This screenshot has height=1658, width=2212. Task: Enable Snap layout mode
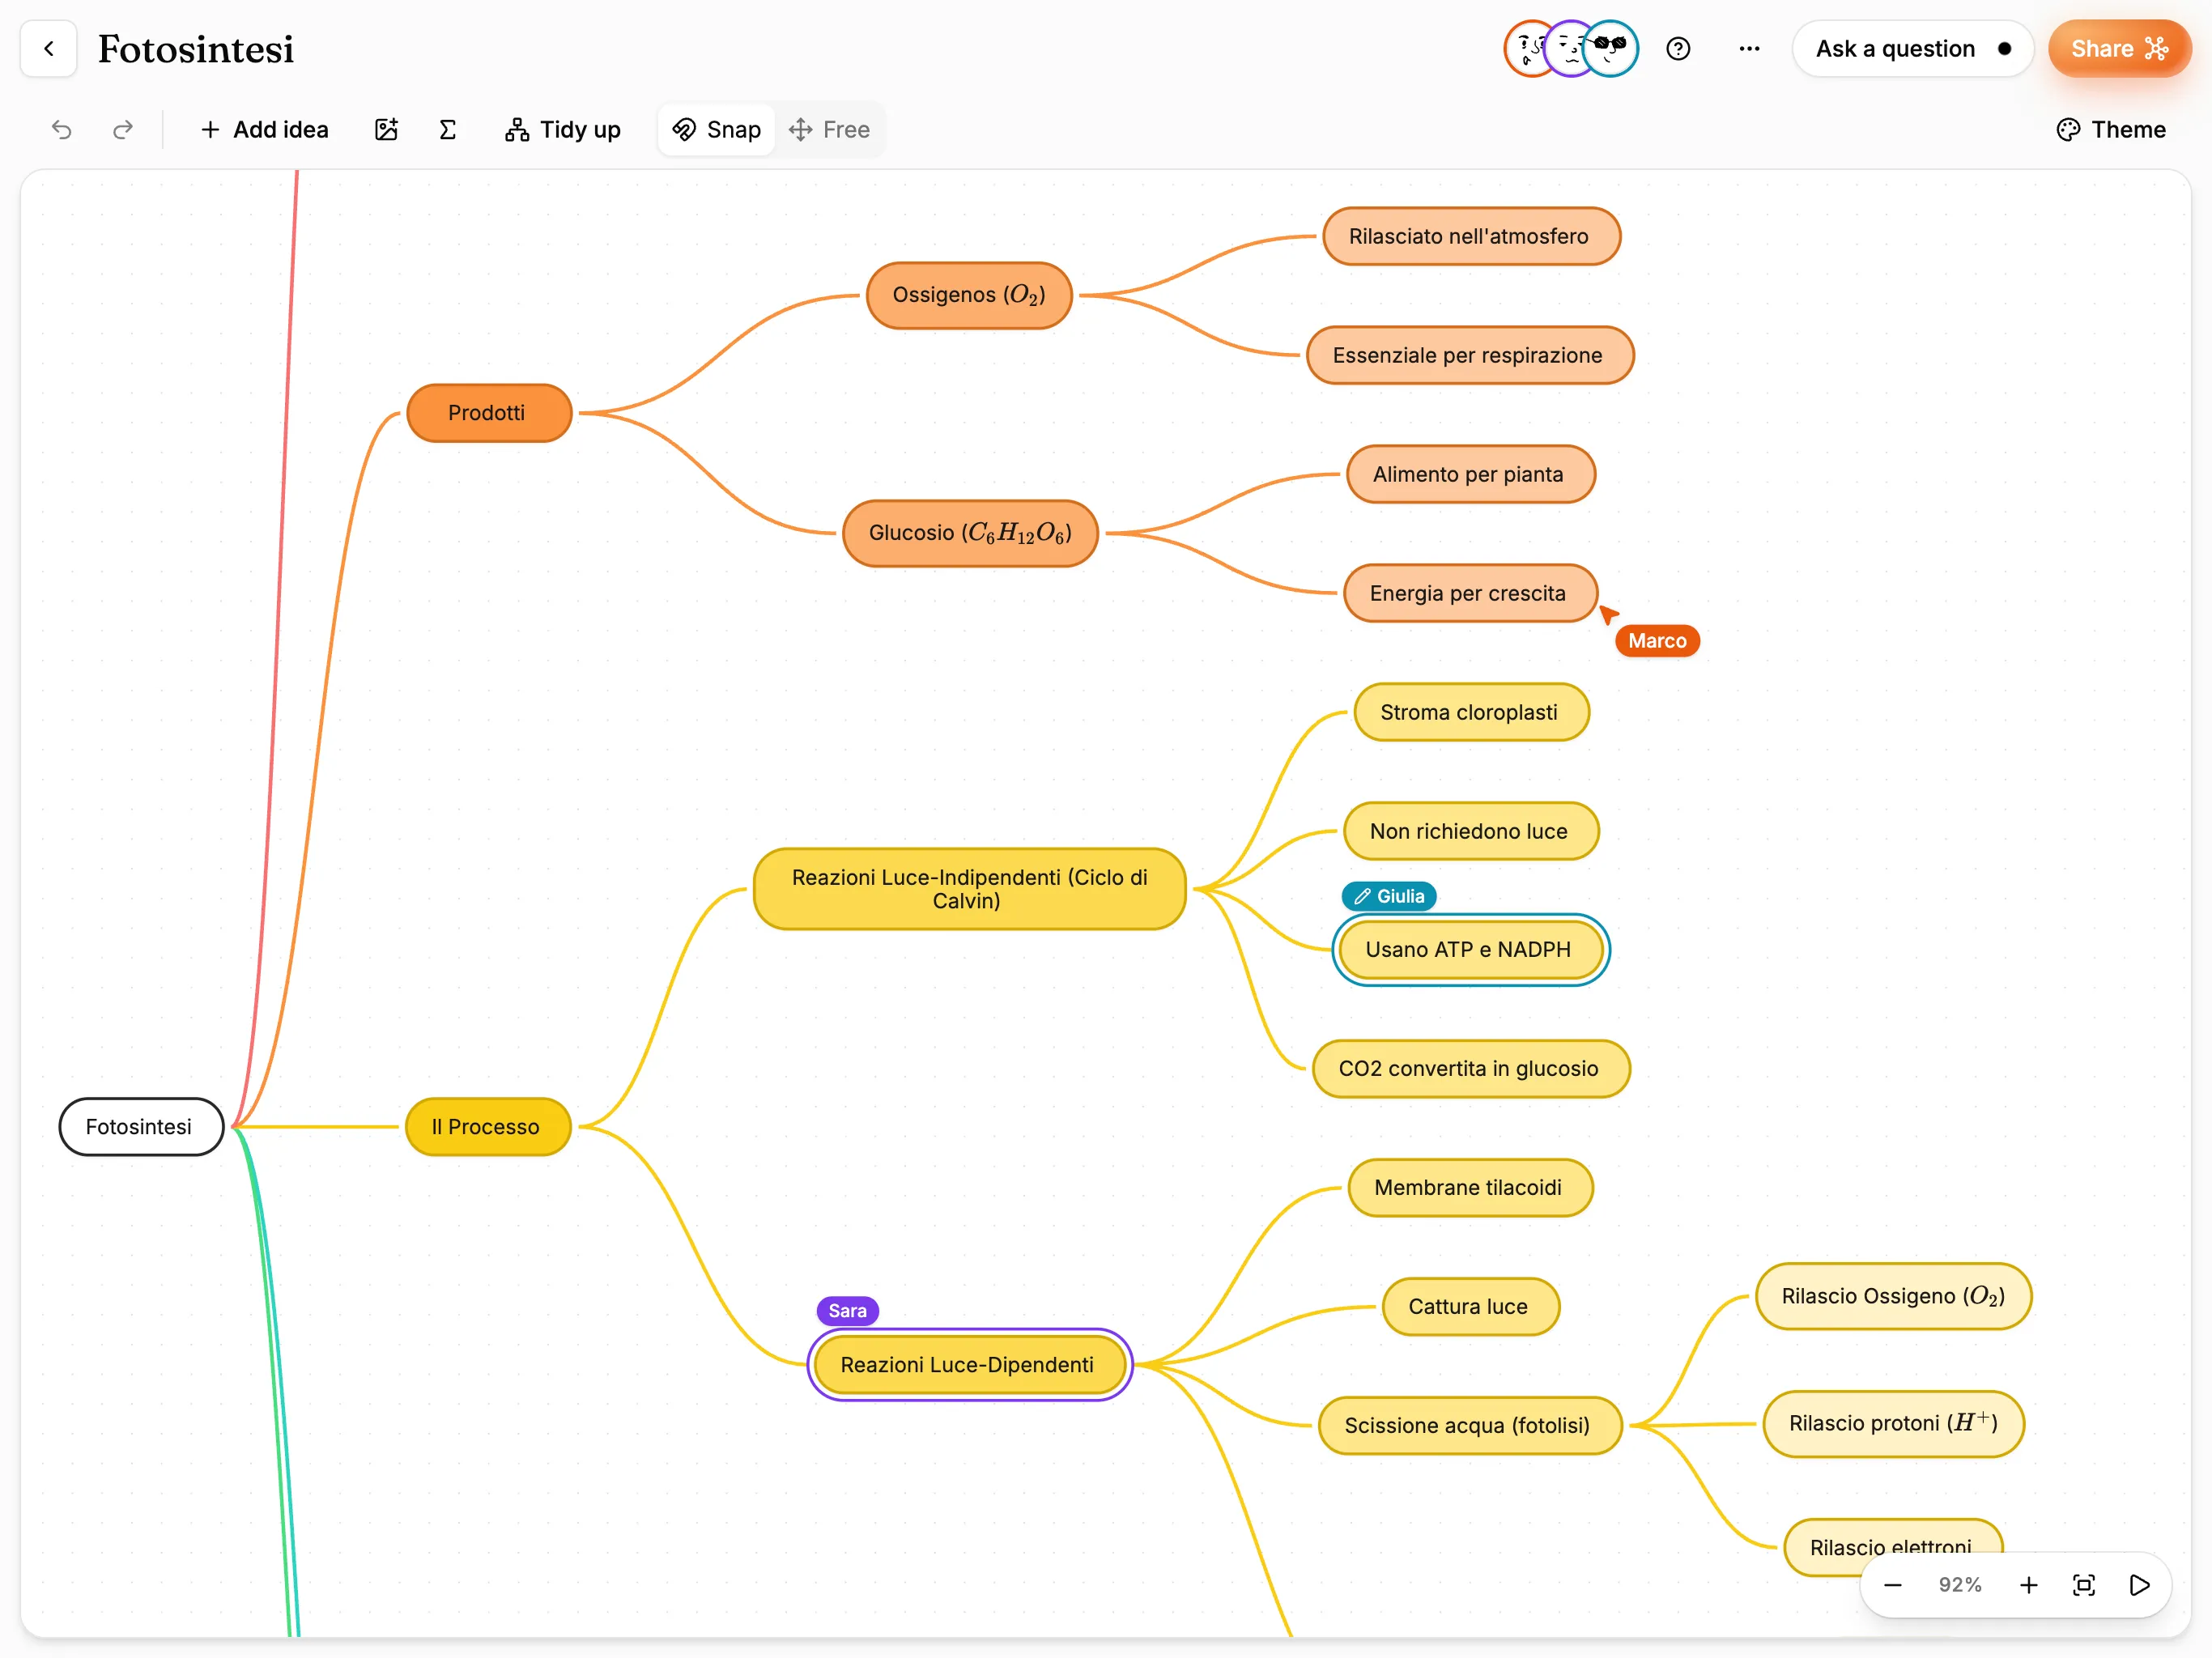(x=717, y=130)
